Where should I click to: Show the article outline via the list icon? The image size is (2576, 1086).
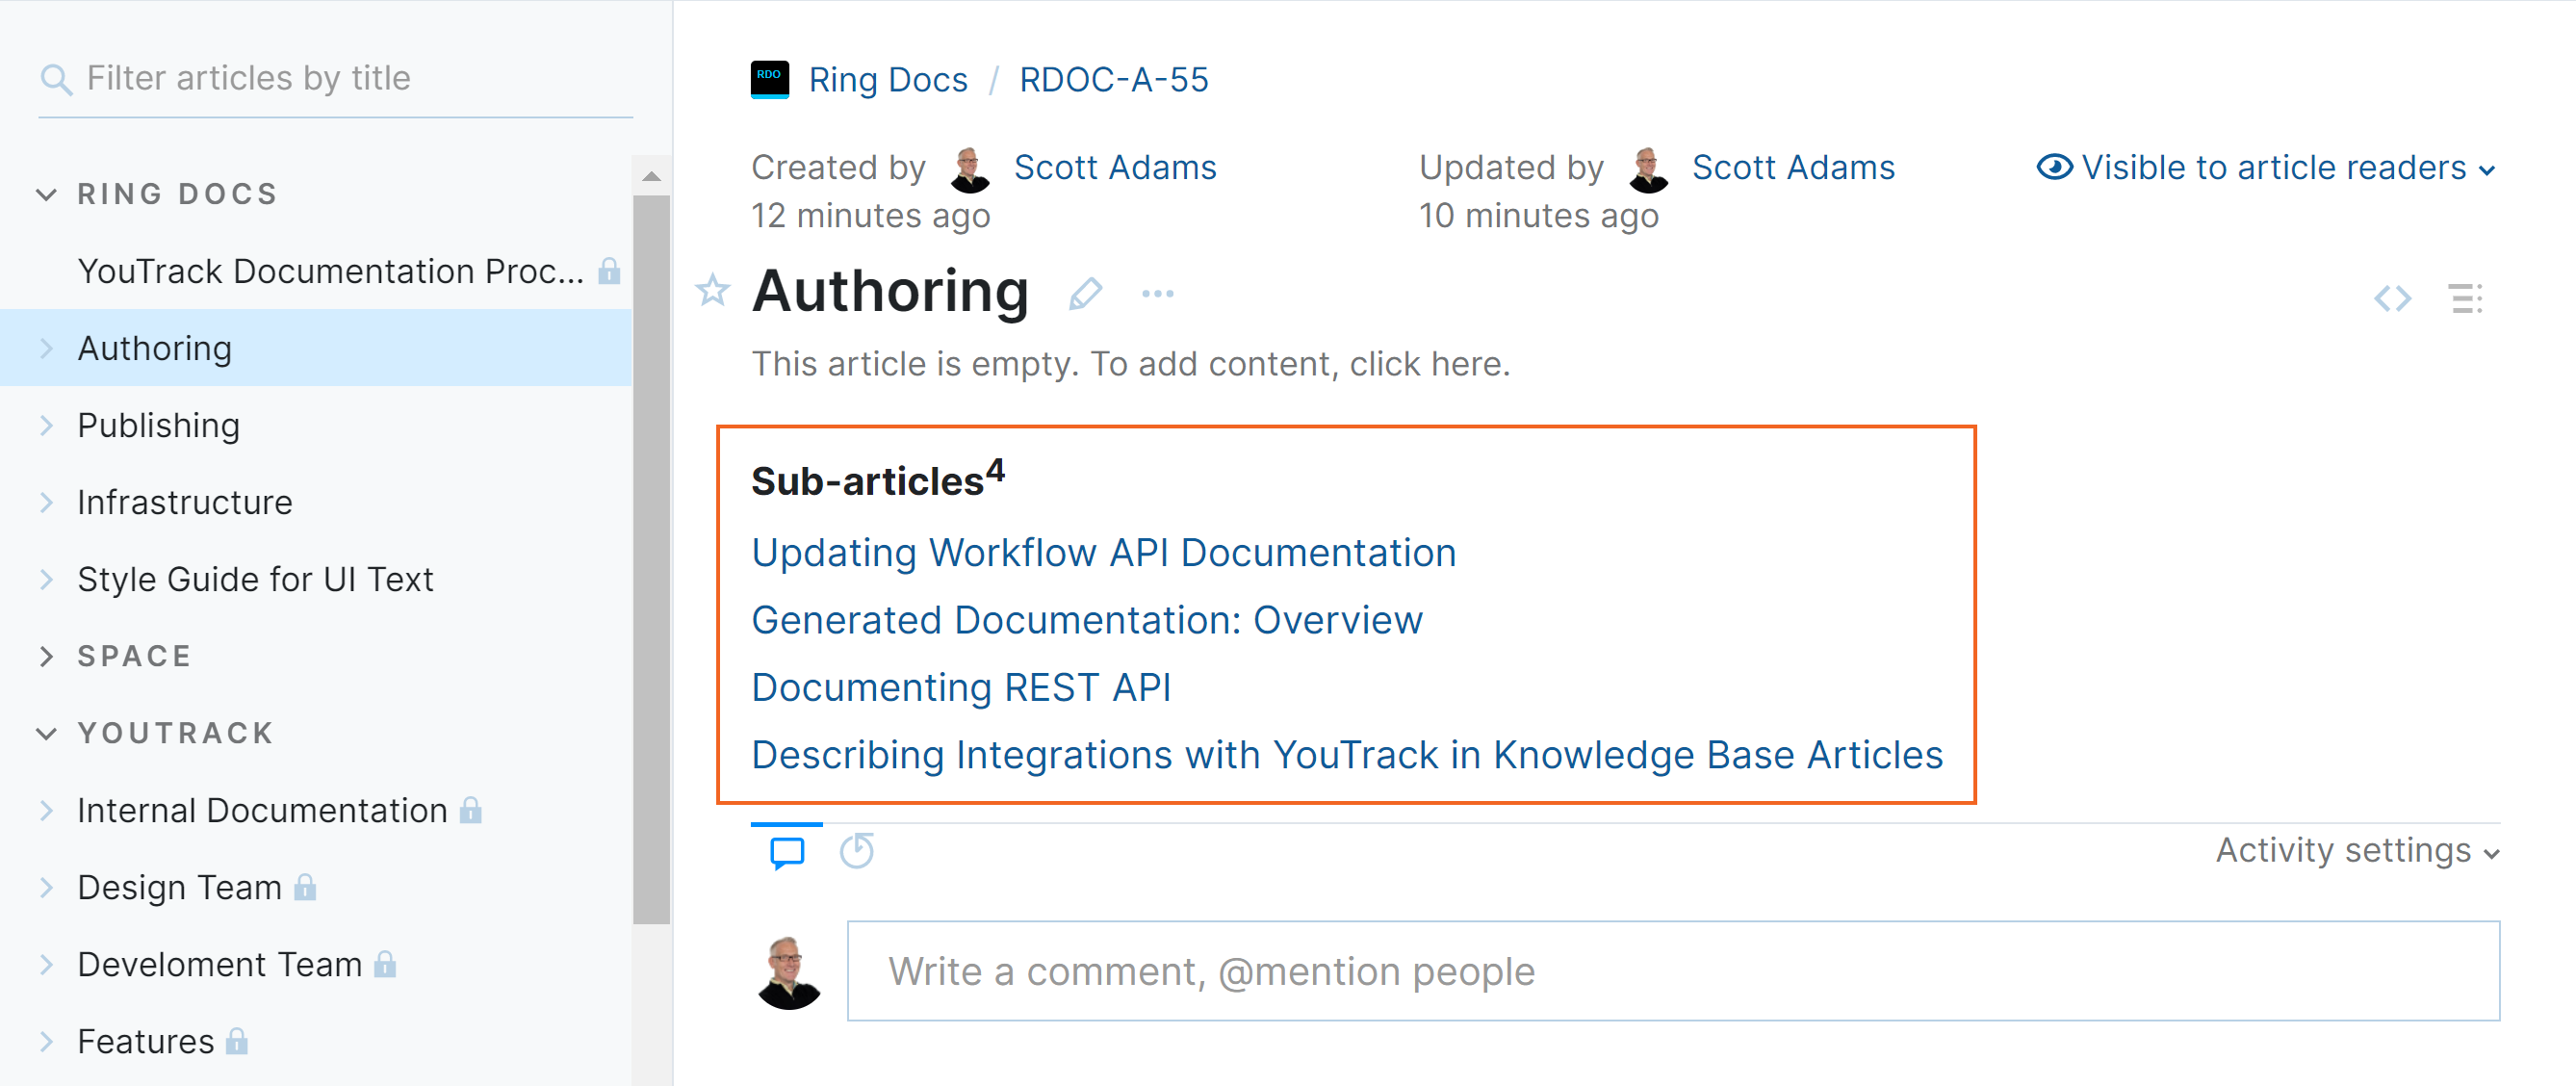point(2466,298)
